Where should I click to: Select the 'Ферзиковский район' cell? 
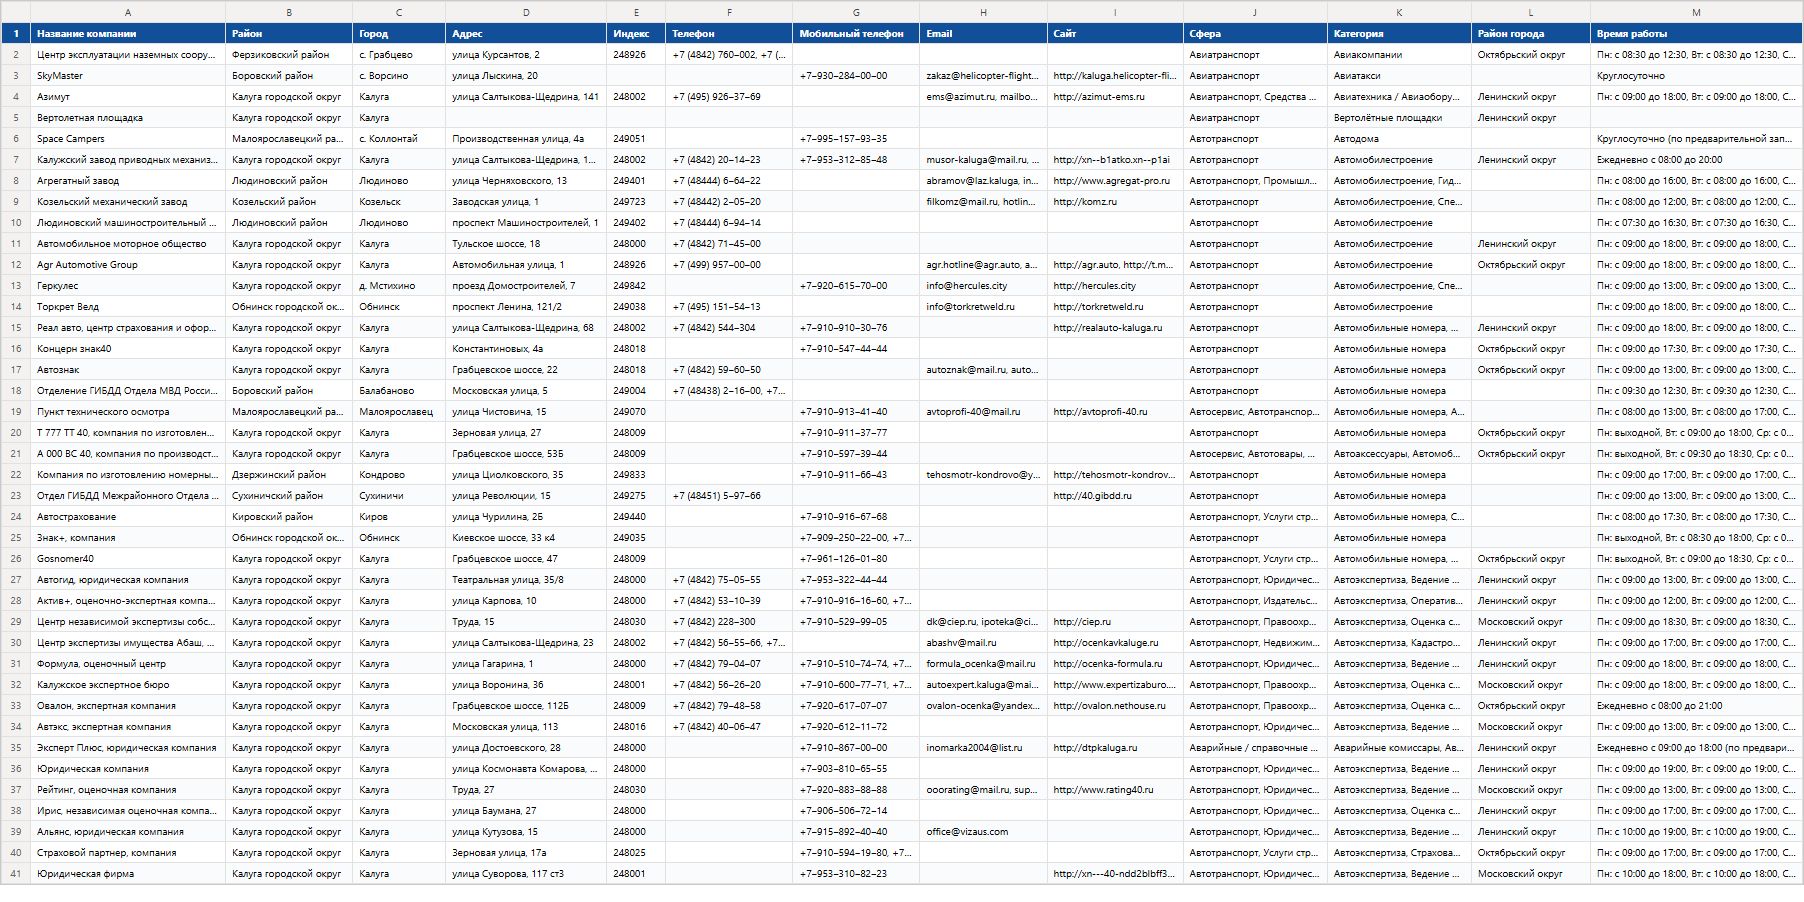289,55
